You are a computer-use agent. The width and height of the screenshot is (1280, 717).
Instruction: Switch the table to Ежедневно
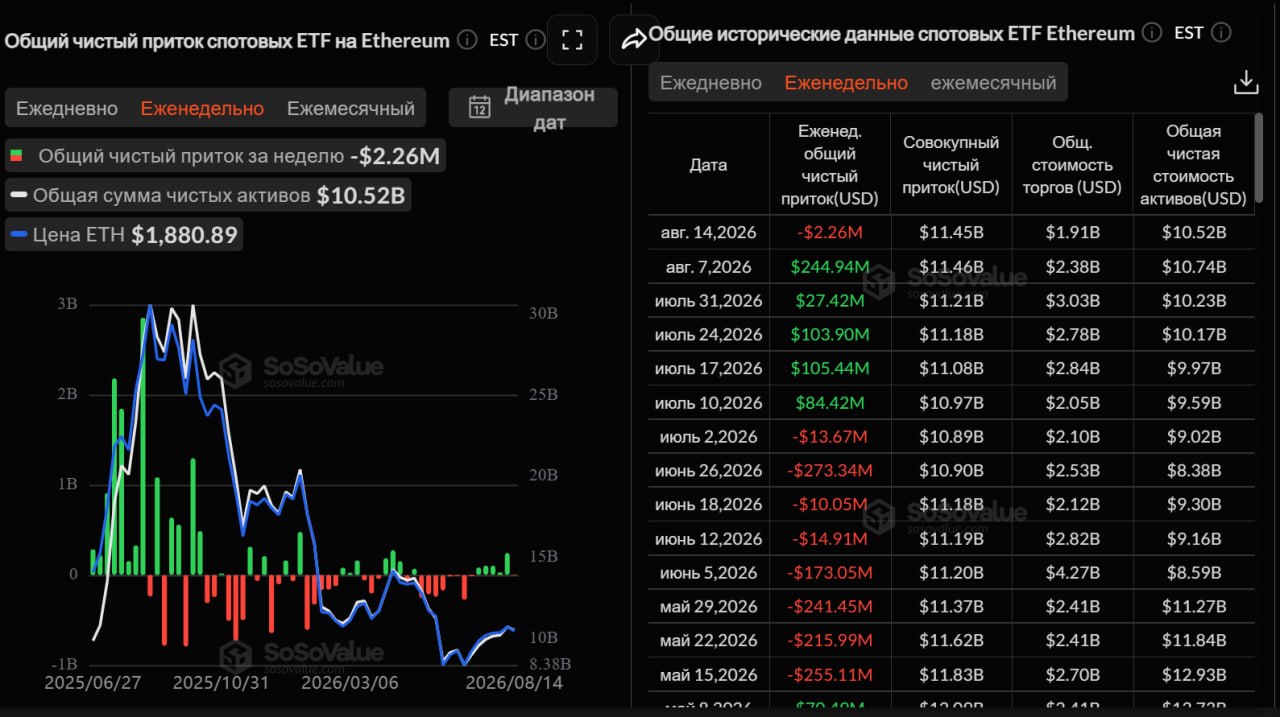711,82
